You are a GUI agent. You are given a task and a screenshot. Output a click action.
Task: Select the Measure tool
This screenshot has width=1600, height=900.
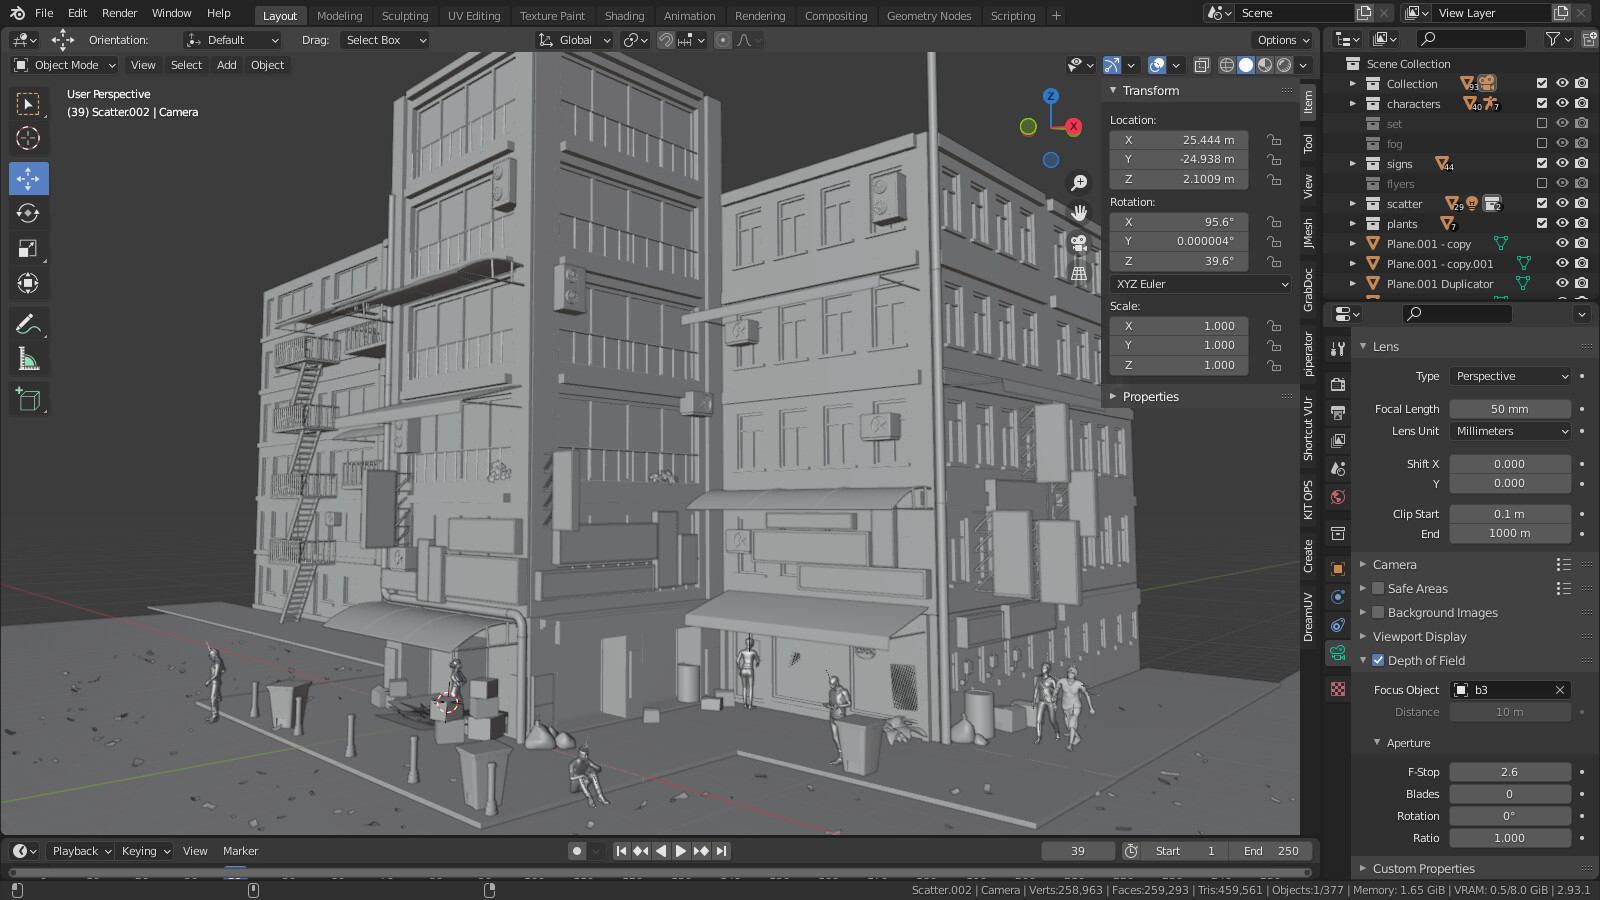click(28, 359)
